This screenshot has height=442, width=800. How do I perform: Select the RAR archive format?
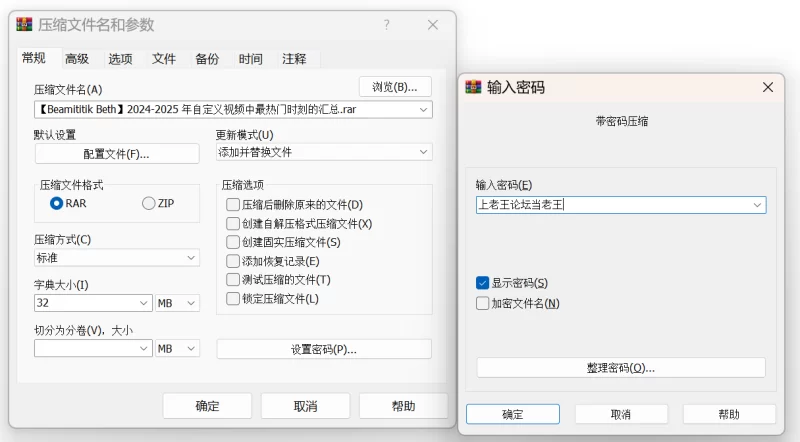tap(57, 203)
